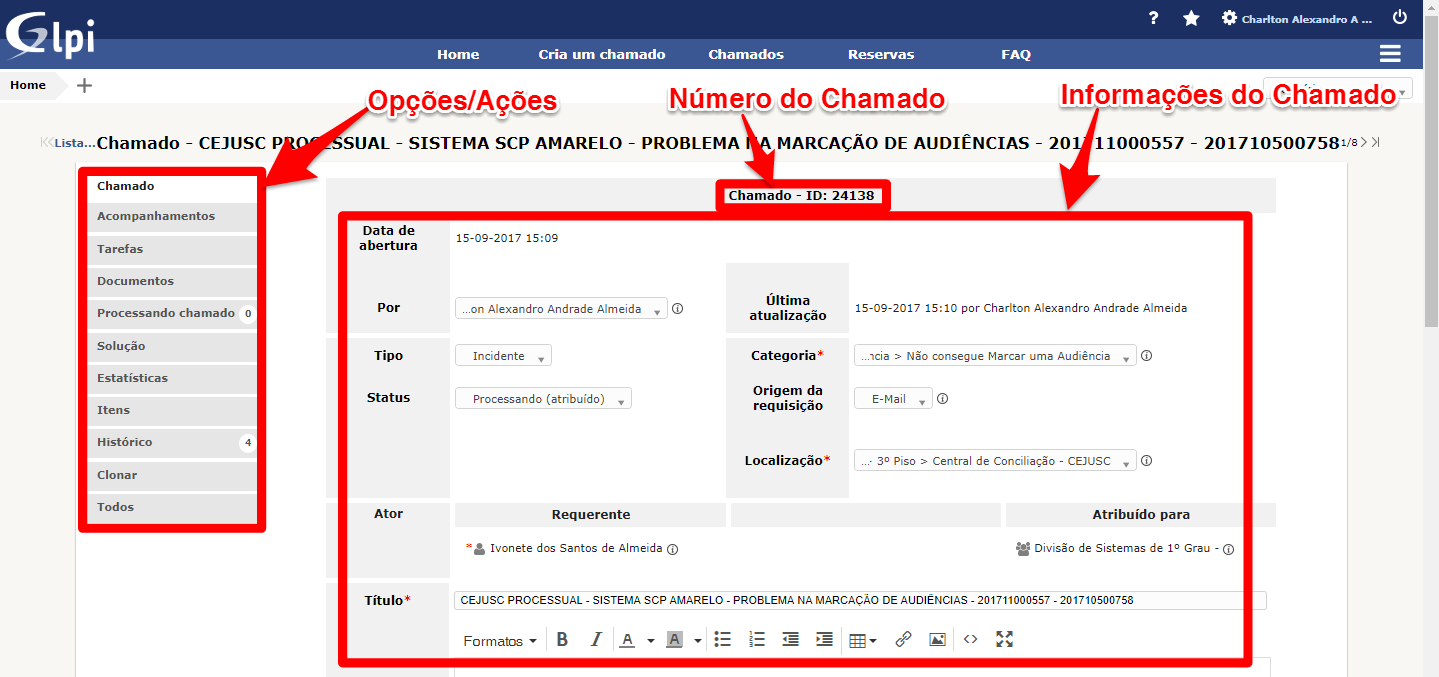The width and height of the screenshot is (1439, 677).
Task: Click into the Título text field
Action: 859,600
